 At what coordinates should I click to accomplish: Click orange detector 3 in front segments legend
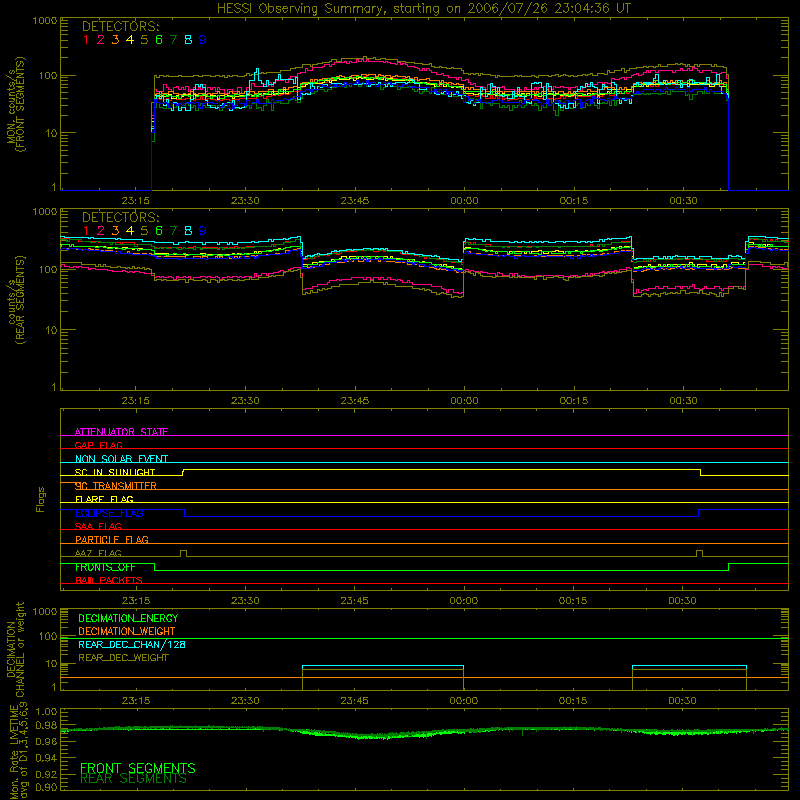point(115,40)
